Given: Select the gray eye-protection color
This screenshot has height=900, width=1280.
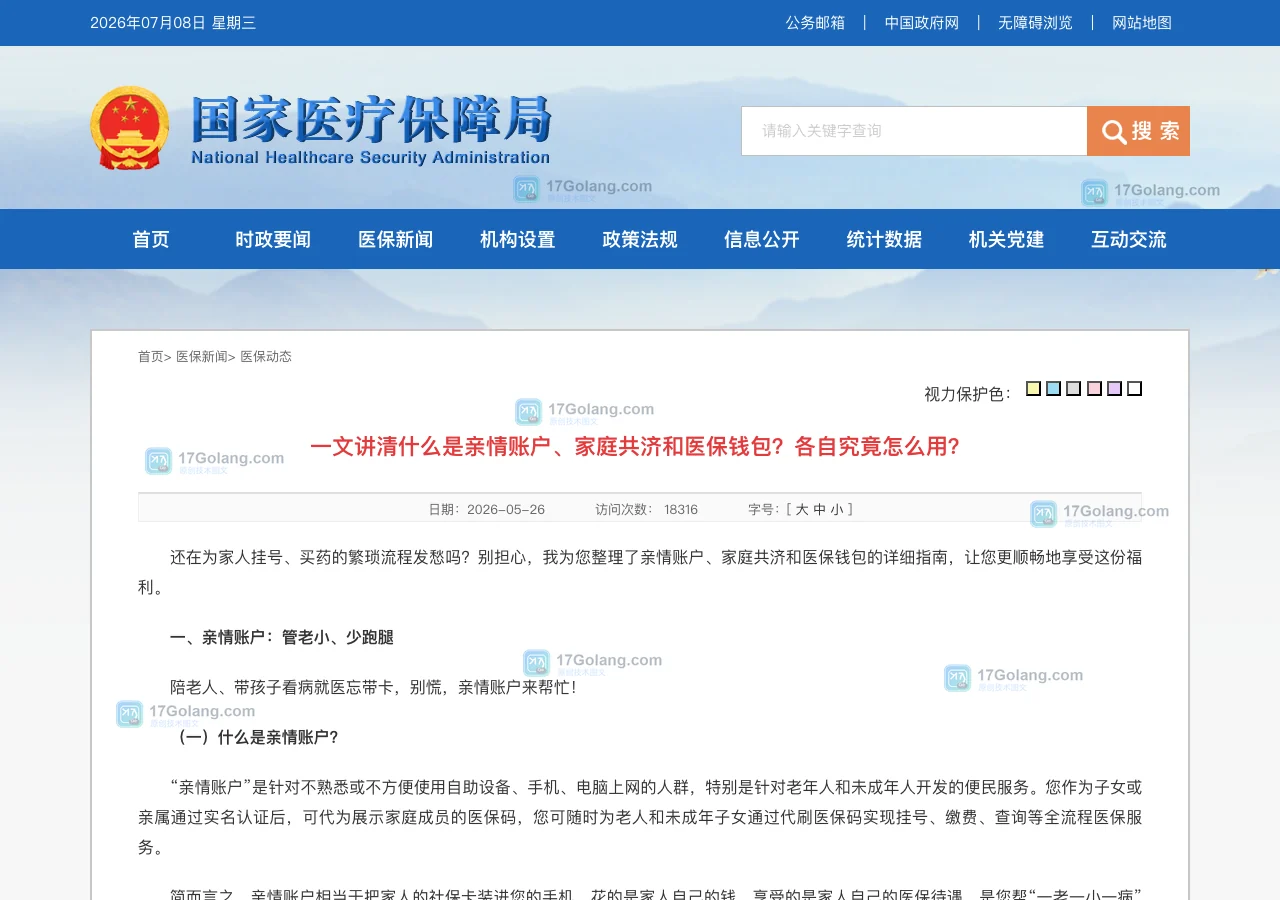Looking at the screenshot, I should 1073,388.
